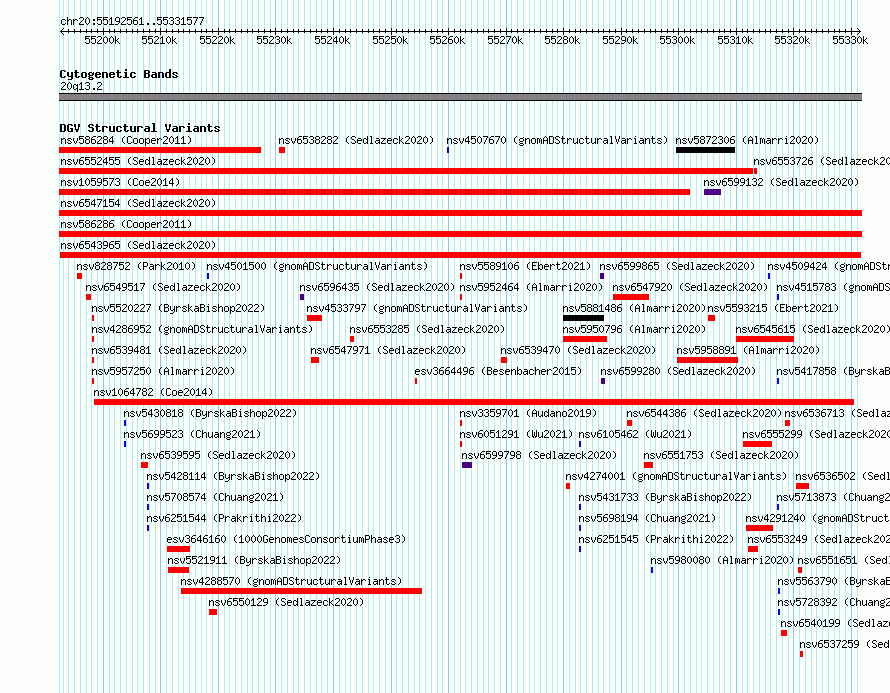The image size is (890, 693).
Task: Select the nsv586286 (Cooper2011) label
Action: click(x=126, y=224)
